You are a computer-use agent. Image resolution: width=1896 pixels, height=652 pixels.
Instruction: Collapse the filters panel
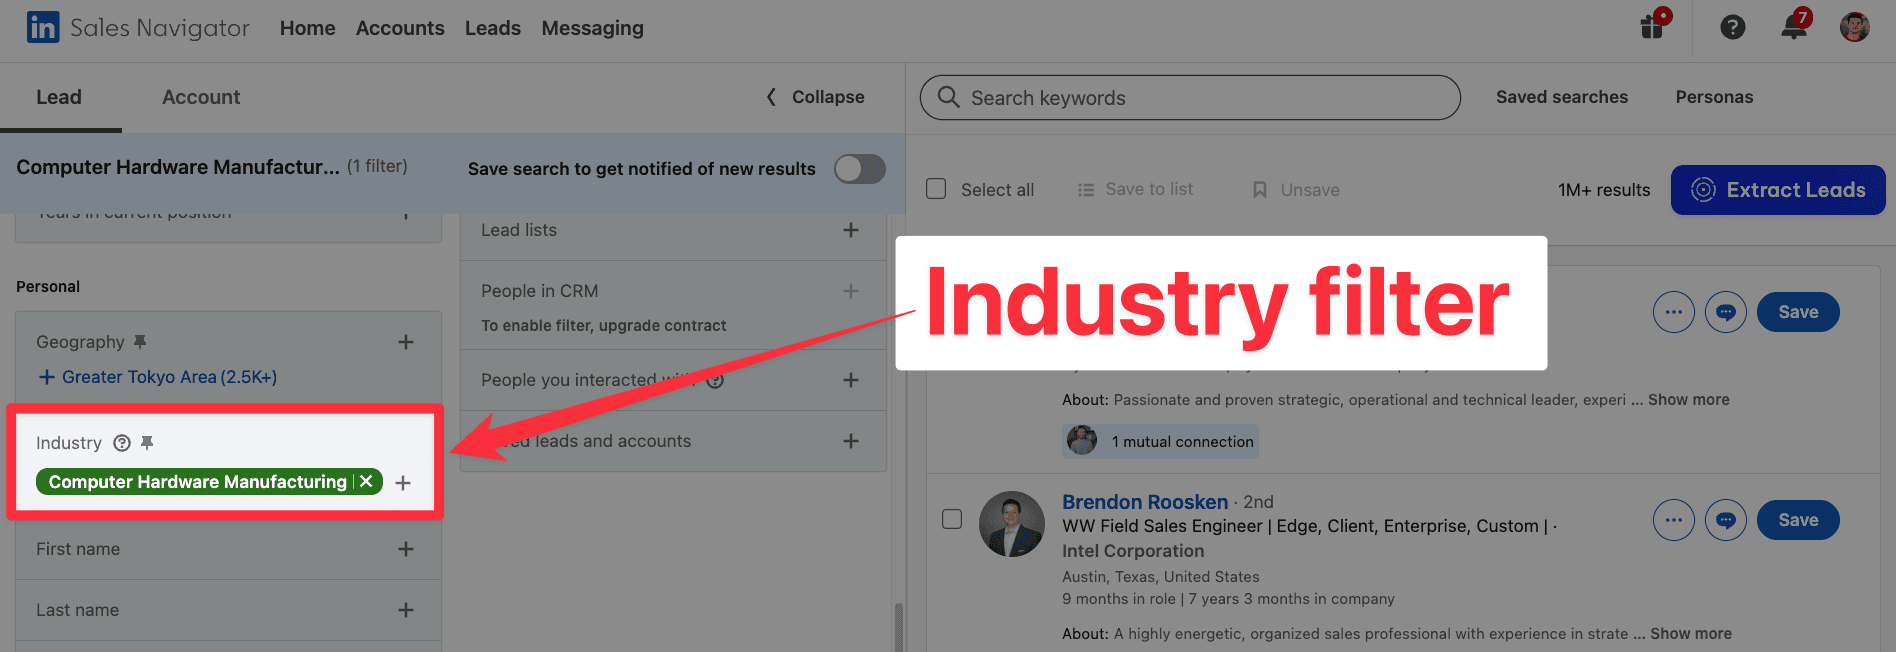pyautogui.click(x=815, y=97)
